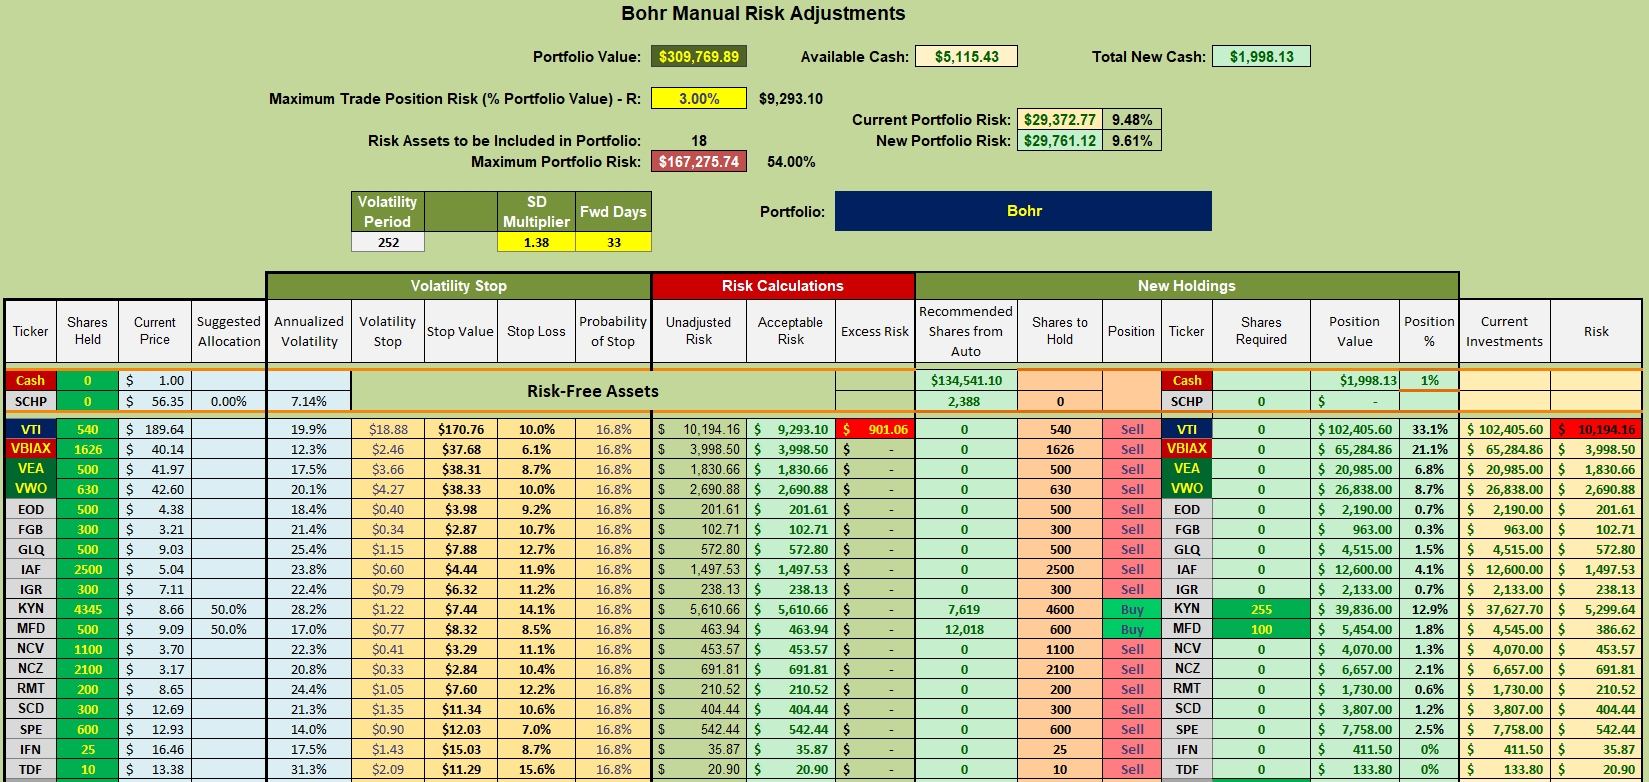
Task: Select the recommended shares value $134,541.10
Action: click(x=965, y=380)
